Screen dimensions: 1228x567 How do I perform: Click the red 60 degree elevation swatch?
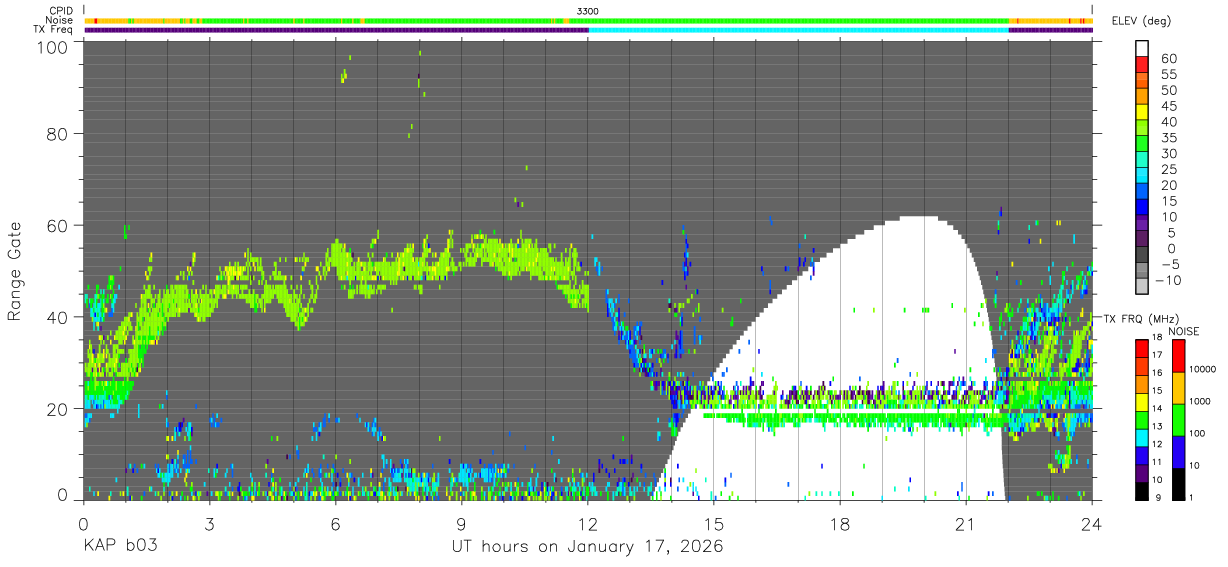coord(1142,65)
